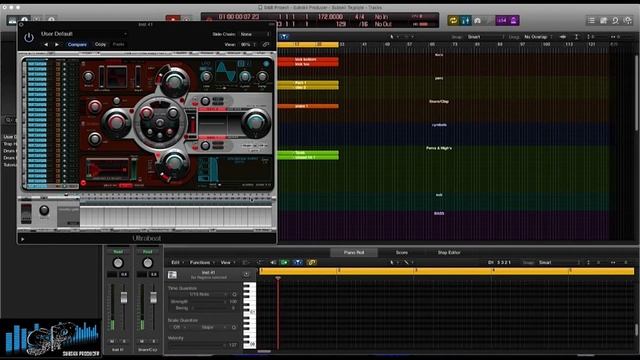Switch to the Score tab
640x360 pixels.
point(402,253)
